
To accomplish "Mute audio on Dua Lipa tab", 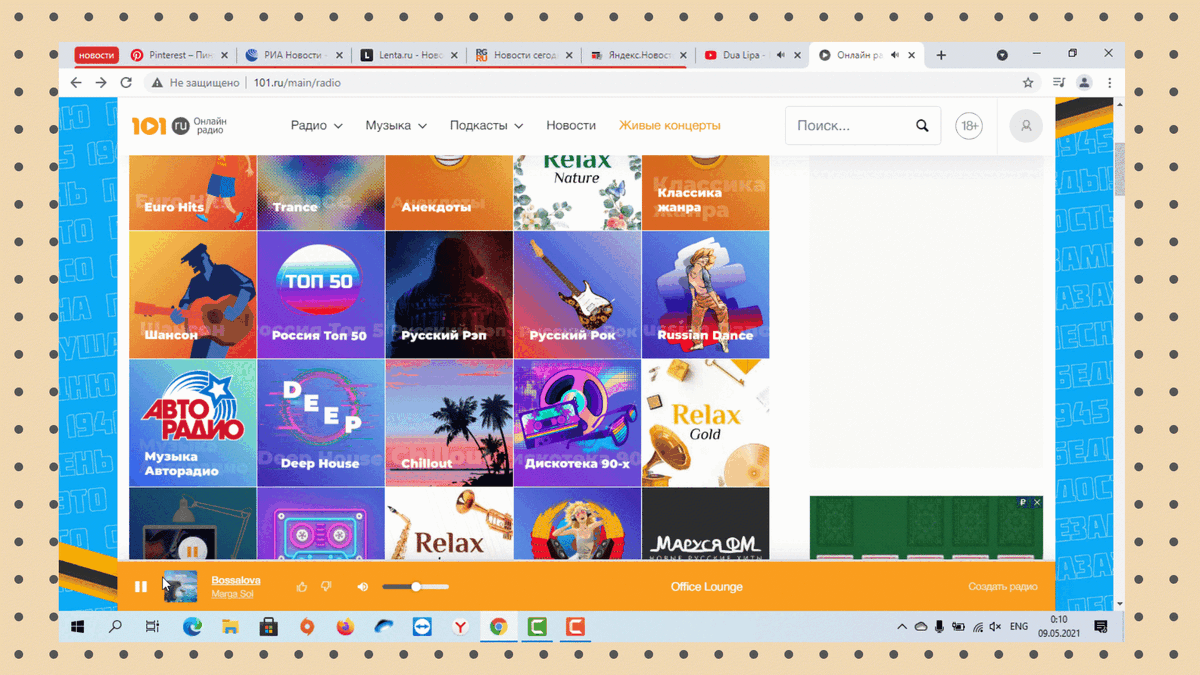I will [x=781, y=55].
